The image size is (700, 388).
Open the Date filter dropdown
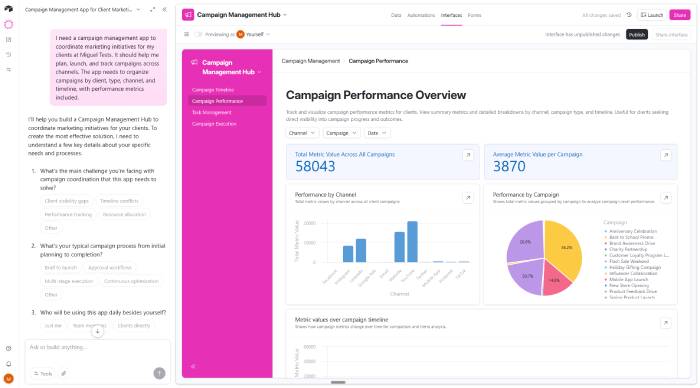pyautogui.click(x=377, y=133)
